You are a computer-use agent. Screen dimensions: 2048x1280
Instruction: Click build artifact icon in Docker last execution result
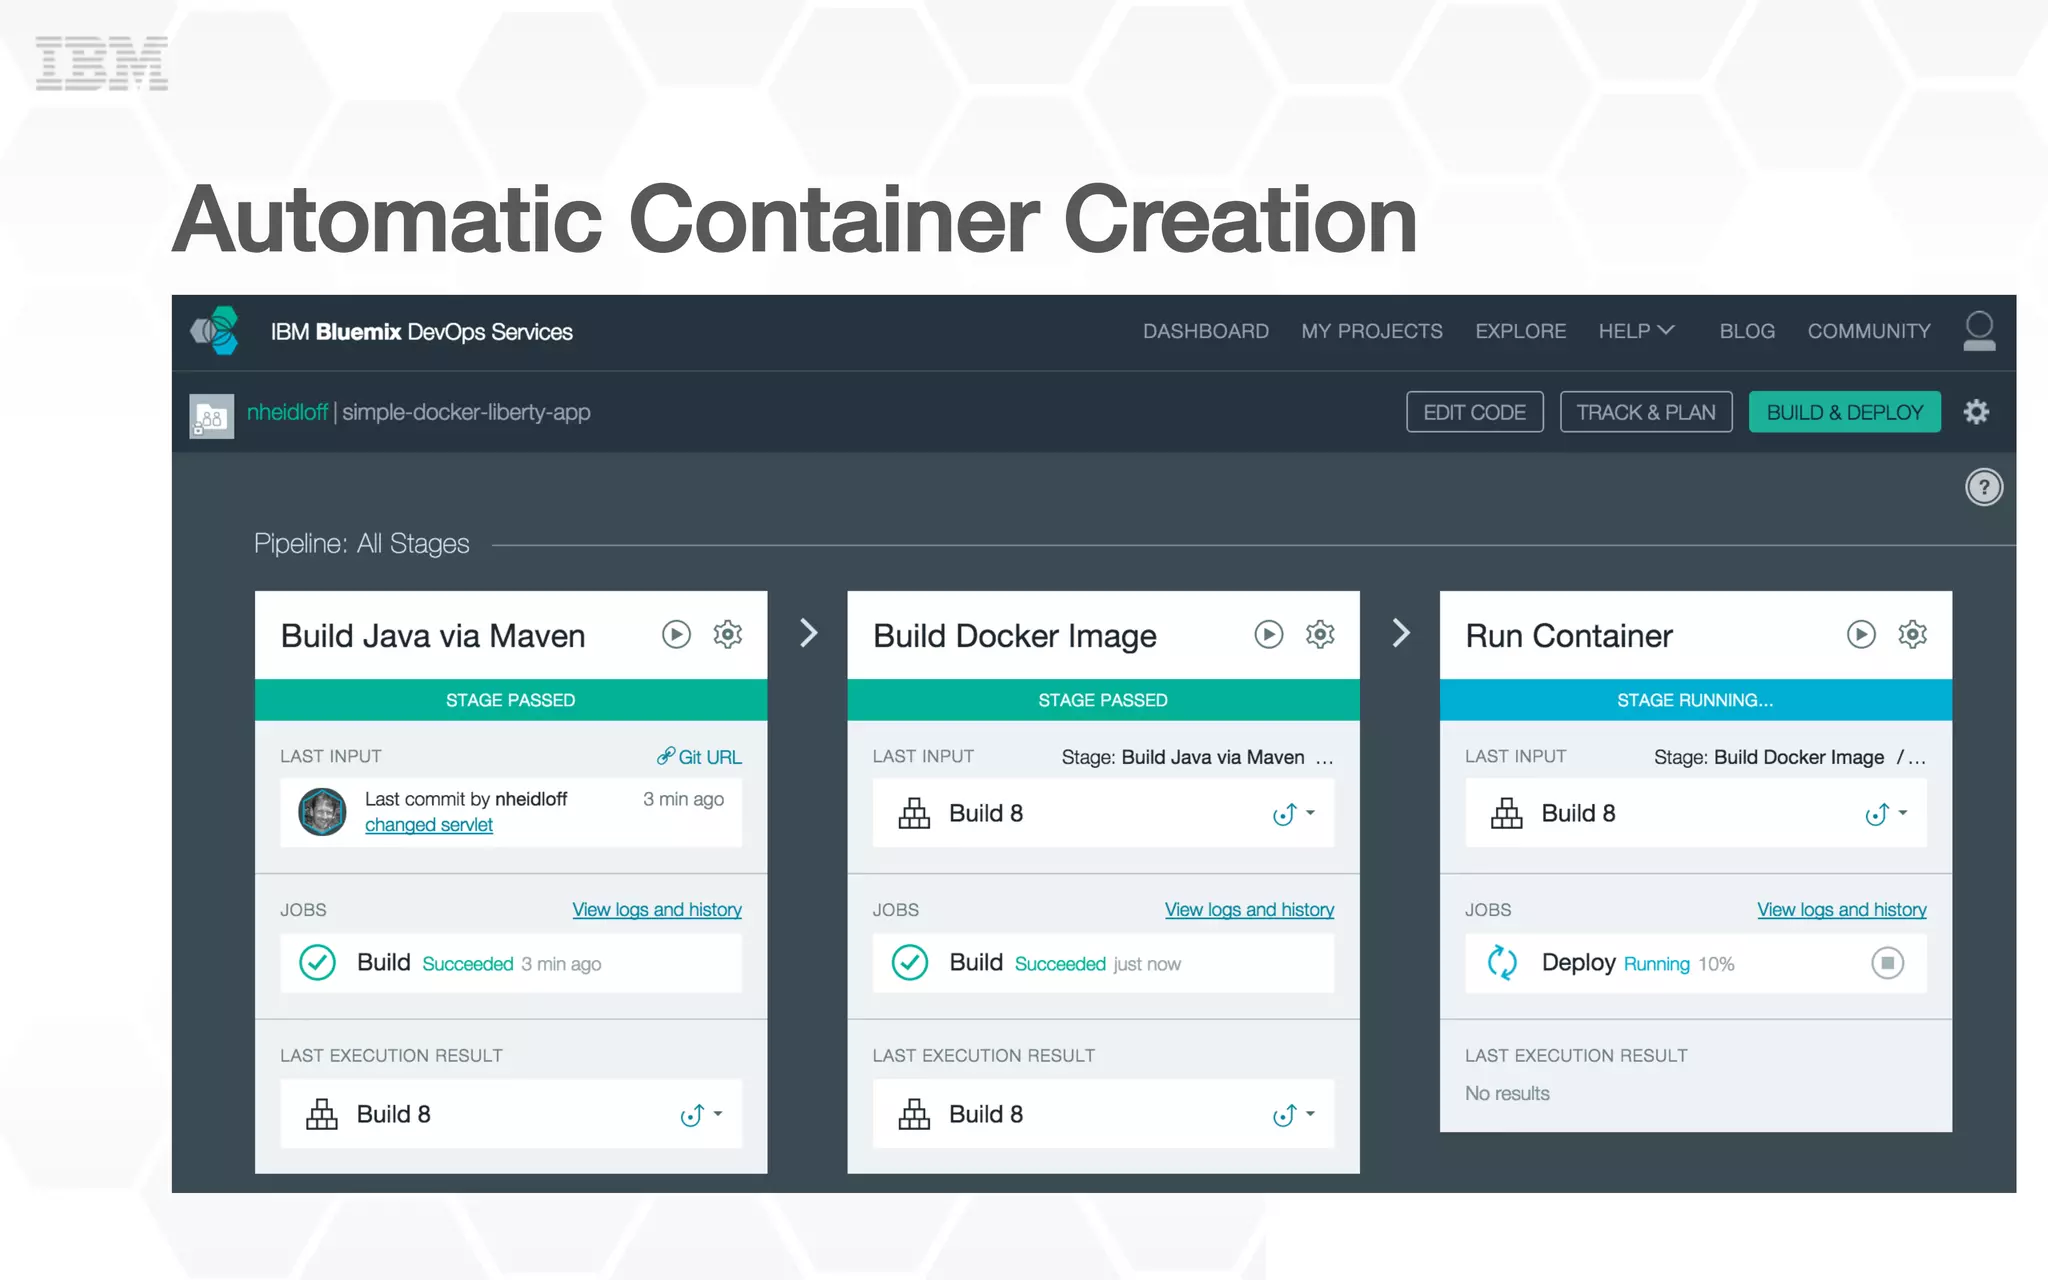point(914,1114)
